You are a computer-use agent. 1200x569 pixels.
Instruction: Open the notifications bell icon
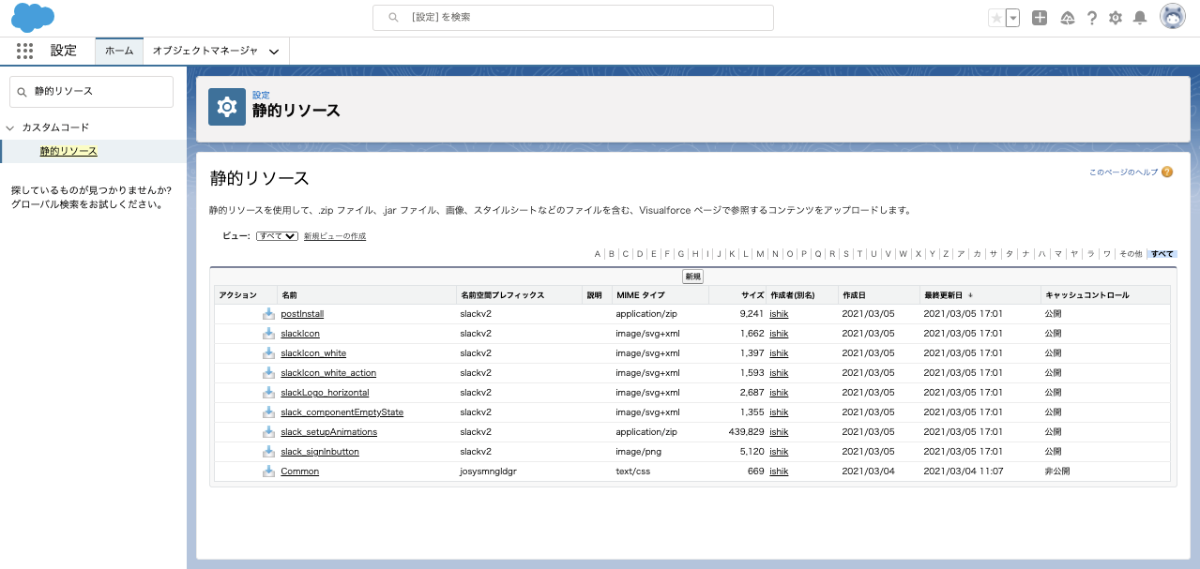[1140, 18]
